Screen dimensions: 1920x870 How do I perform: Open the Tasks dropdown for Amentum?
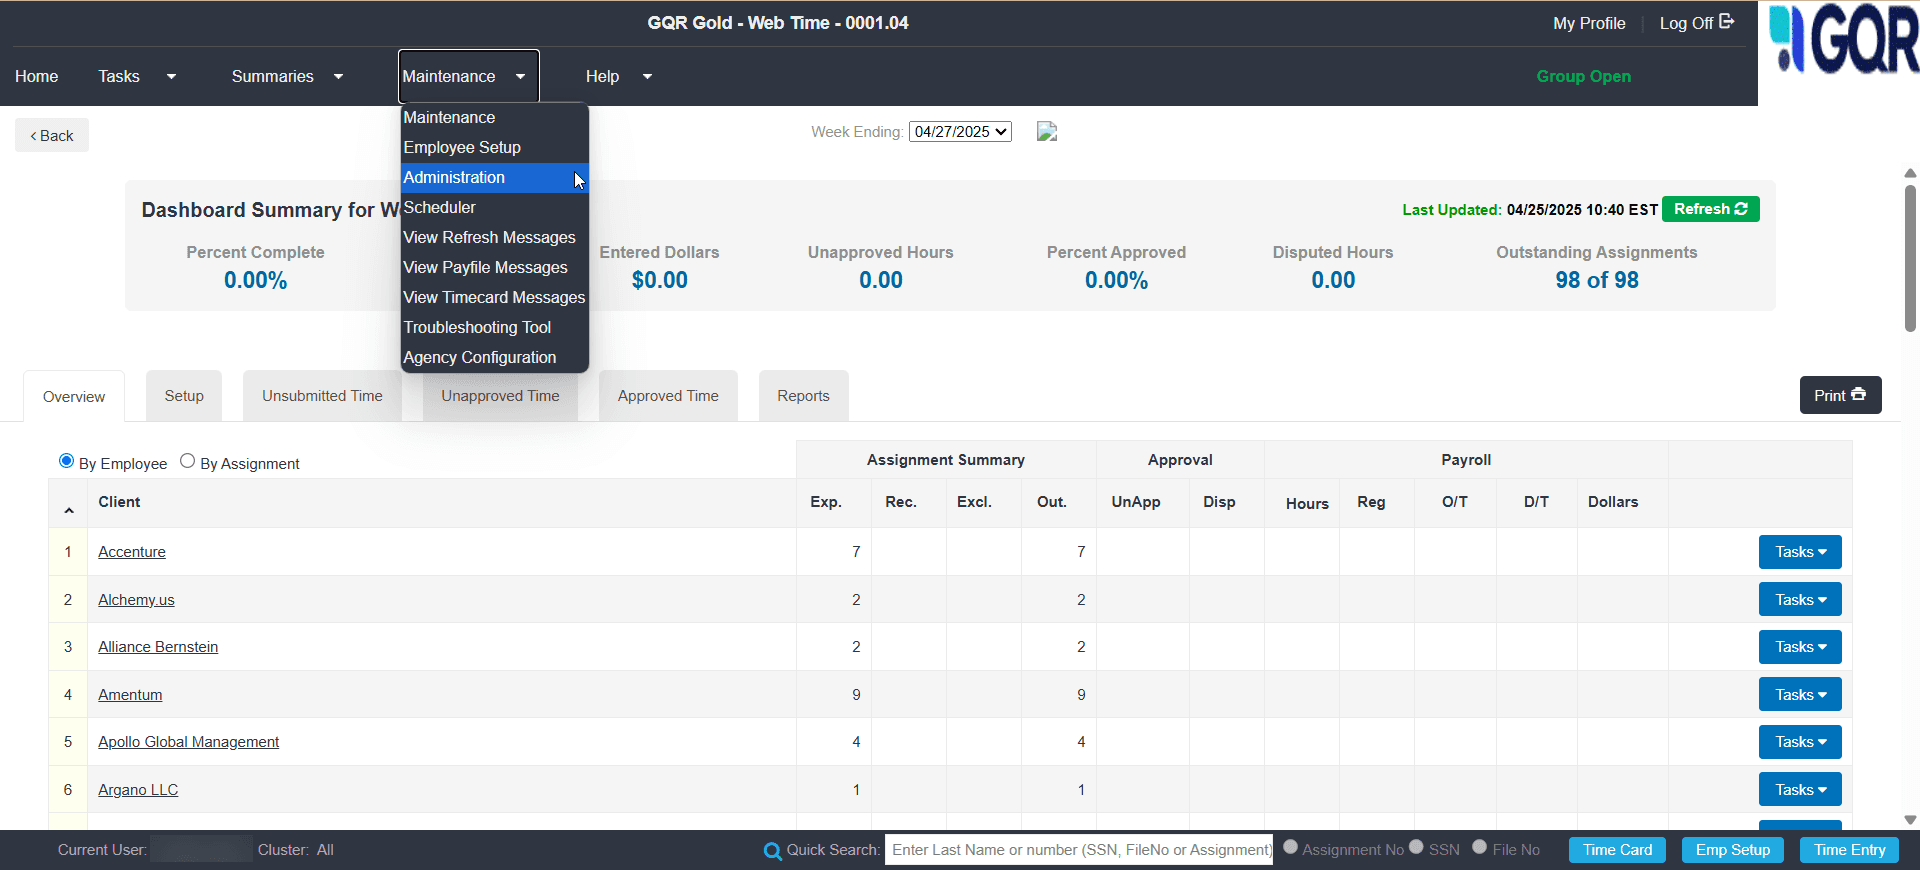point(1800,695)
